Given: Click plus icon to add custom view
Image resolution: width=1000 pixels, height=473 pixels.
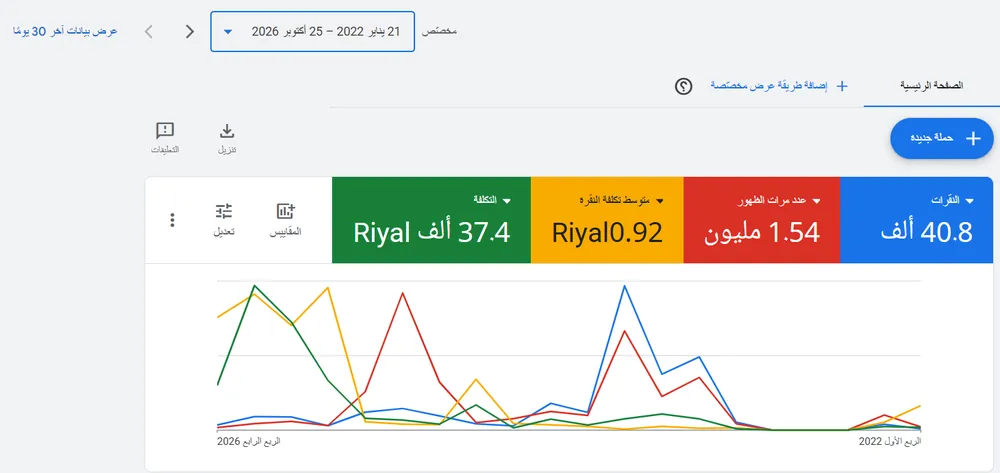Looking at the screenshot, I should pyautogui.click(x=842, y=86).
